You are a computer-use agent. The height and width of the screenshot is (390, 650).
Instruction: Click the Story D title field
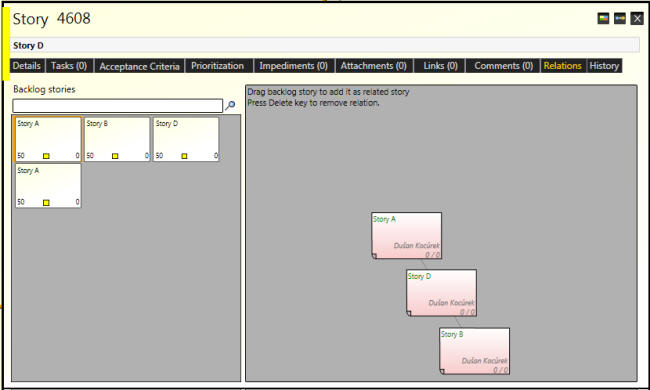click(325, 45)
